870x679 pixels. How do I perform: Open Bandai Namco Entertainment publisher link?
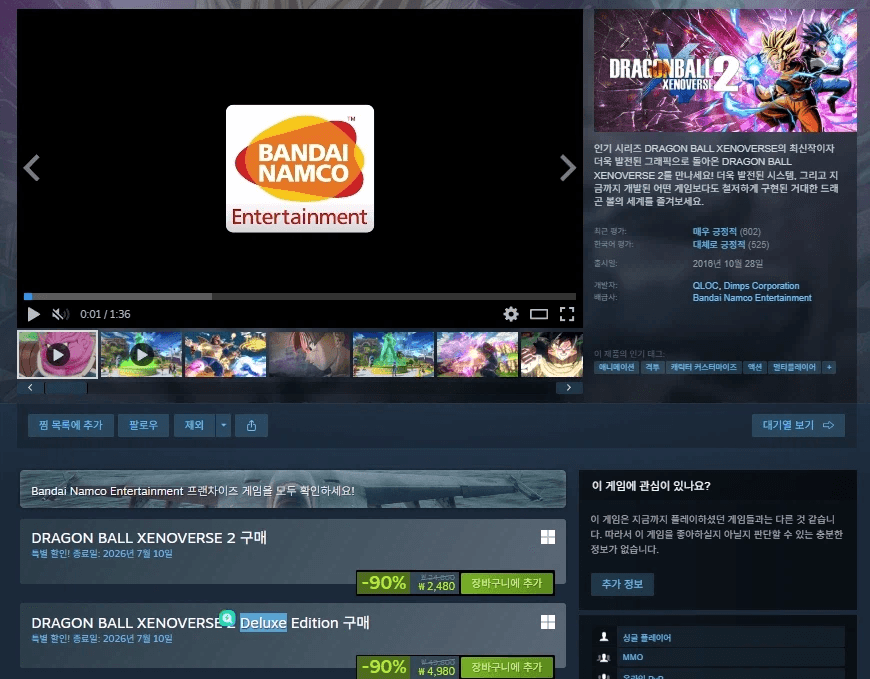tap(752, 298)
